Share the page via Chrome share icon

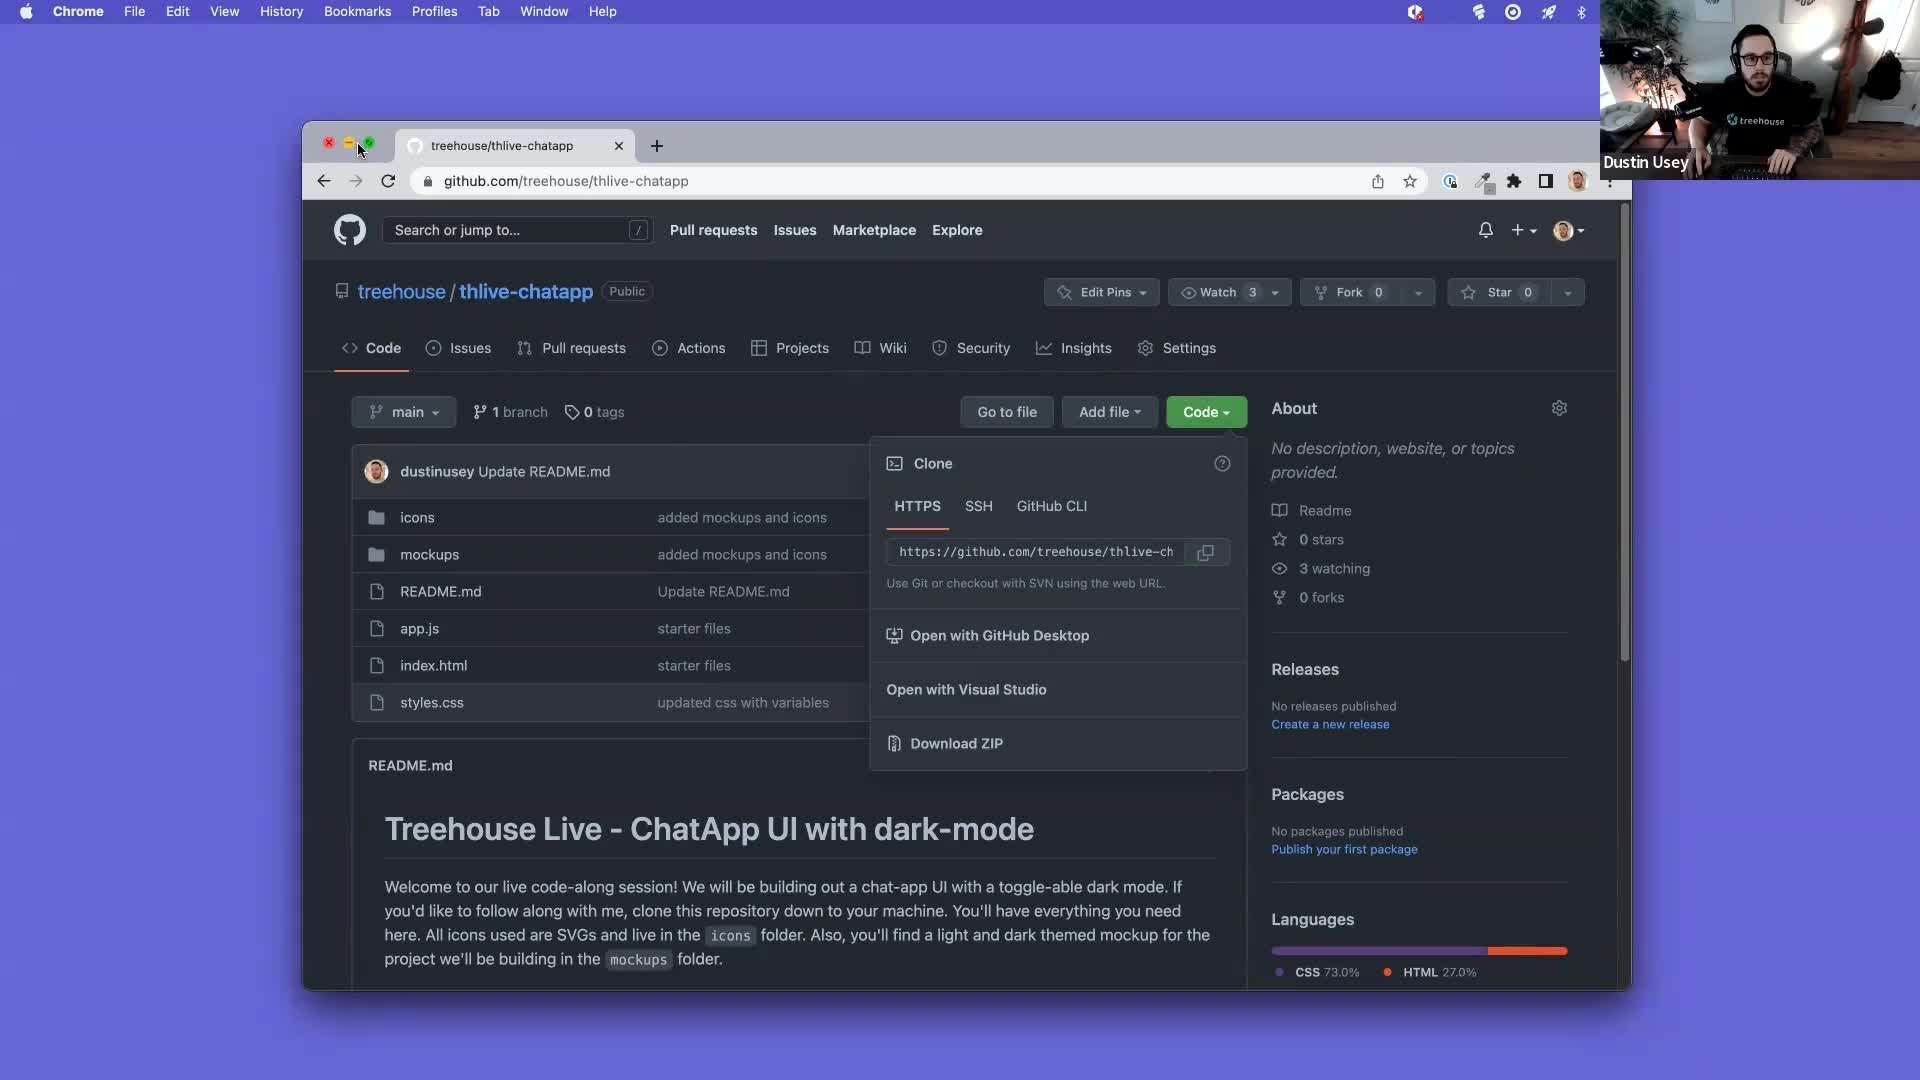pos(1378,181)
